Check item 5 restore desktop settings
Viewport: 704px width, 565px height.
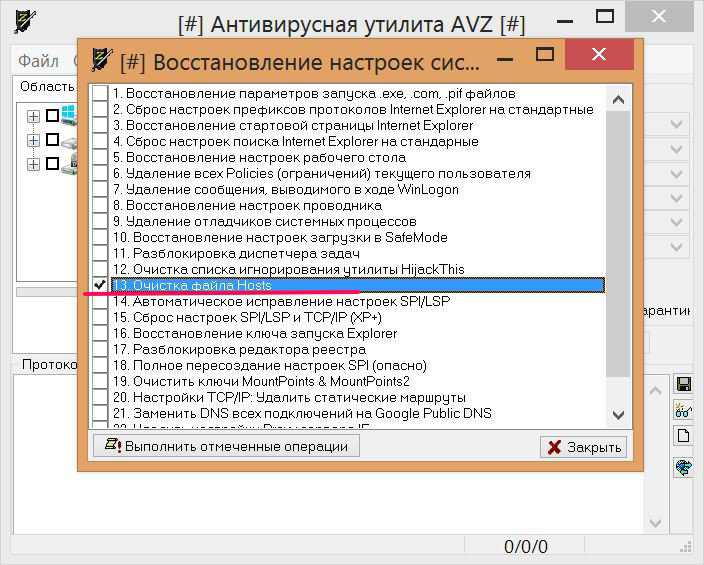coord(100,158)
